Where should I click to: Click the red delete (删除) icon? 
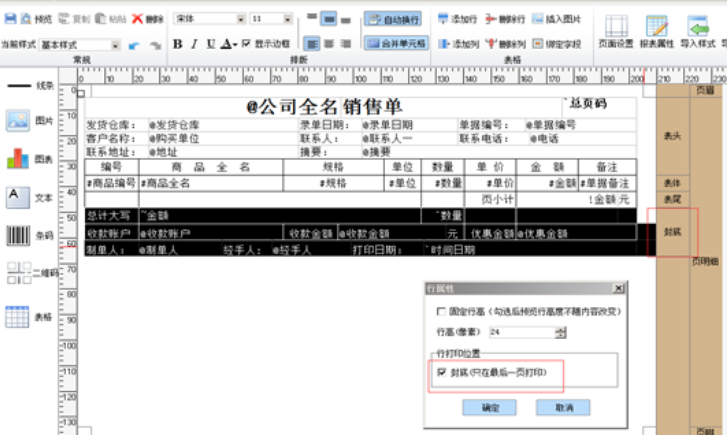click(x=148, y=18)
